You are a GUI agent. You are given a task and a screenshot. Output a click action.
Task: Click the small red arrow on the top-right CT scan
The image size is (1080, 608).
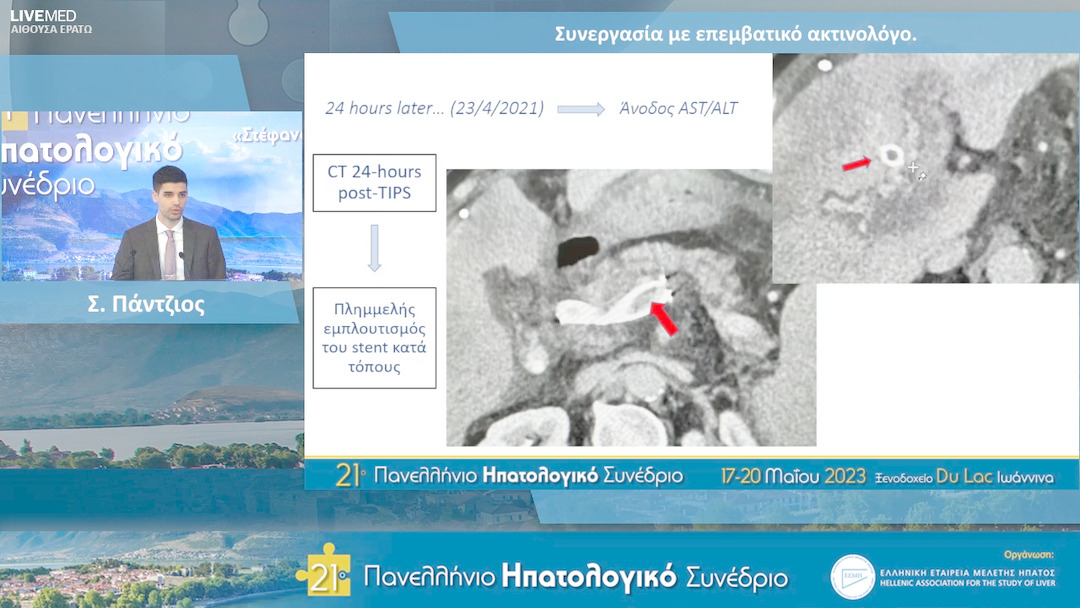pos(855,163)
